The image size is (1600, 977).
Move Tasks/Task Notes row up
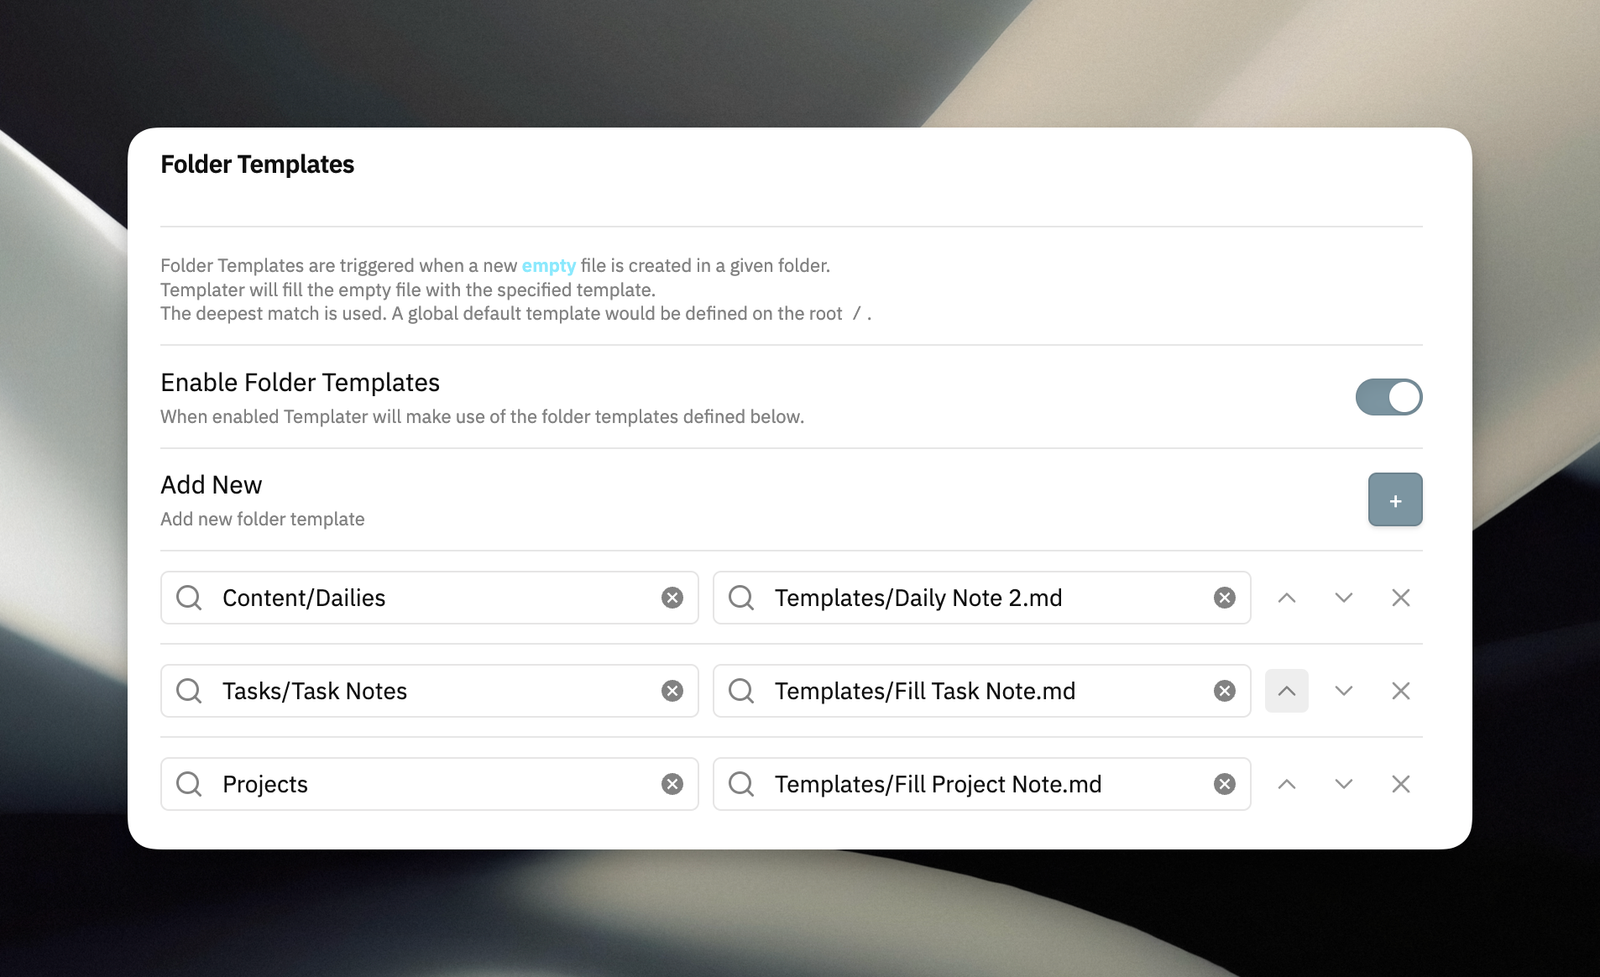tap(1287, 691)
